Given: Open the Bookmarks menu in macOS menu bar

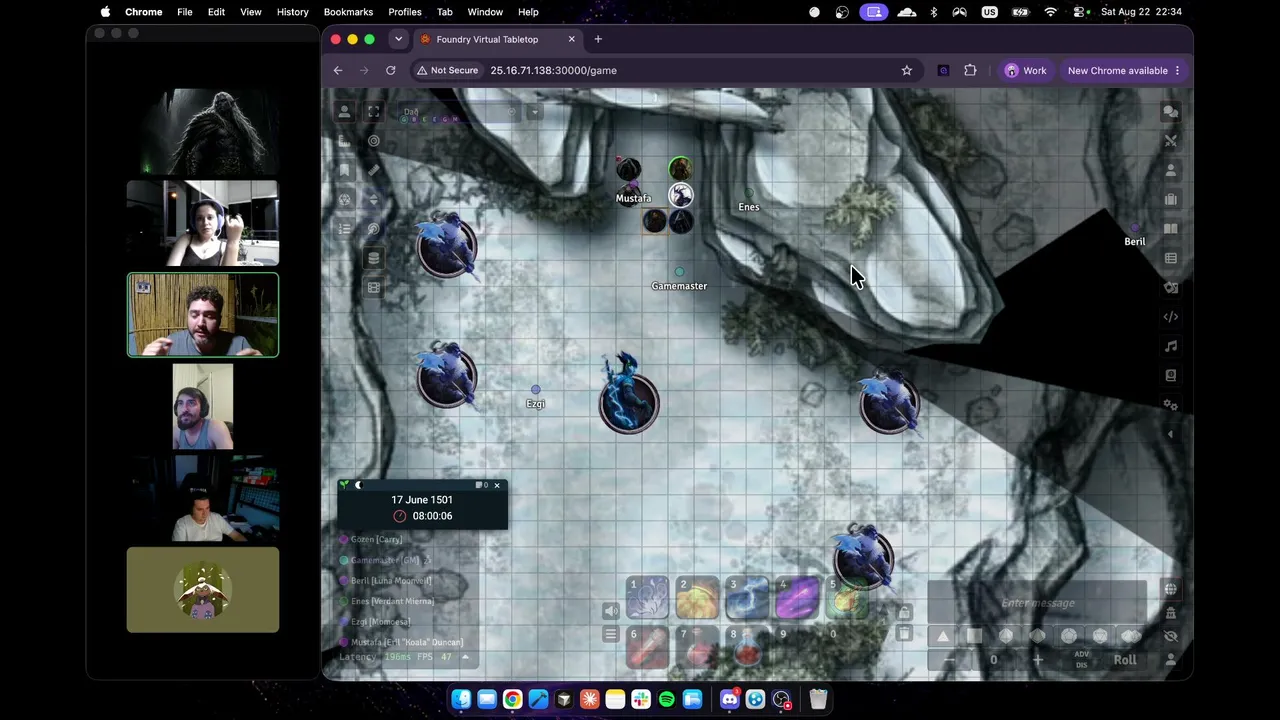Looking at the screenshot, I should pyautogui.click(x=348, y=12).
